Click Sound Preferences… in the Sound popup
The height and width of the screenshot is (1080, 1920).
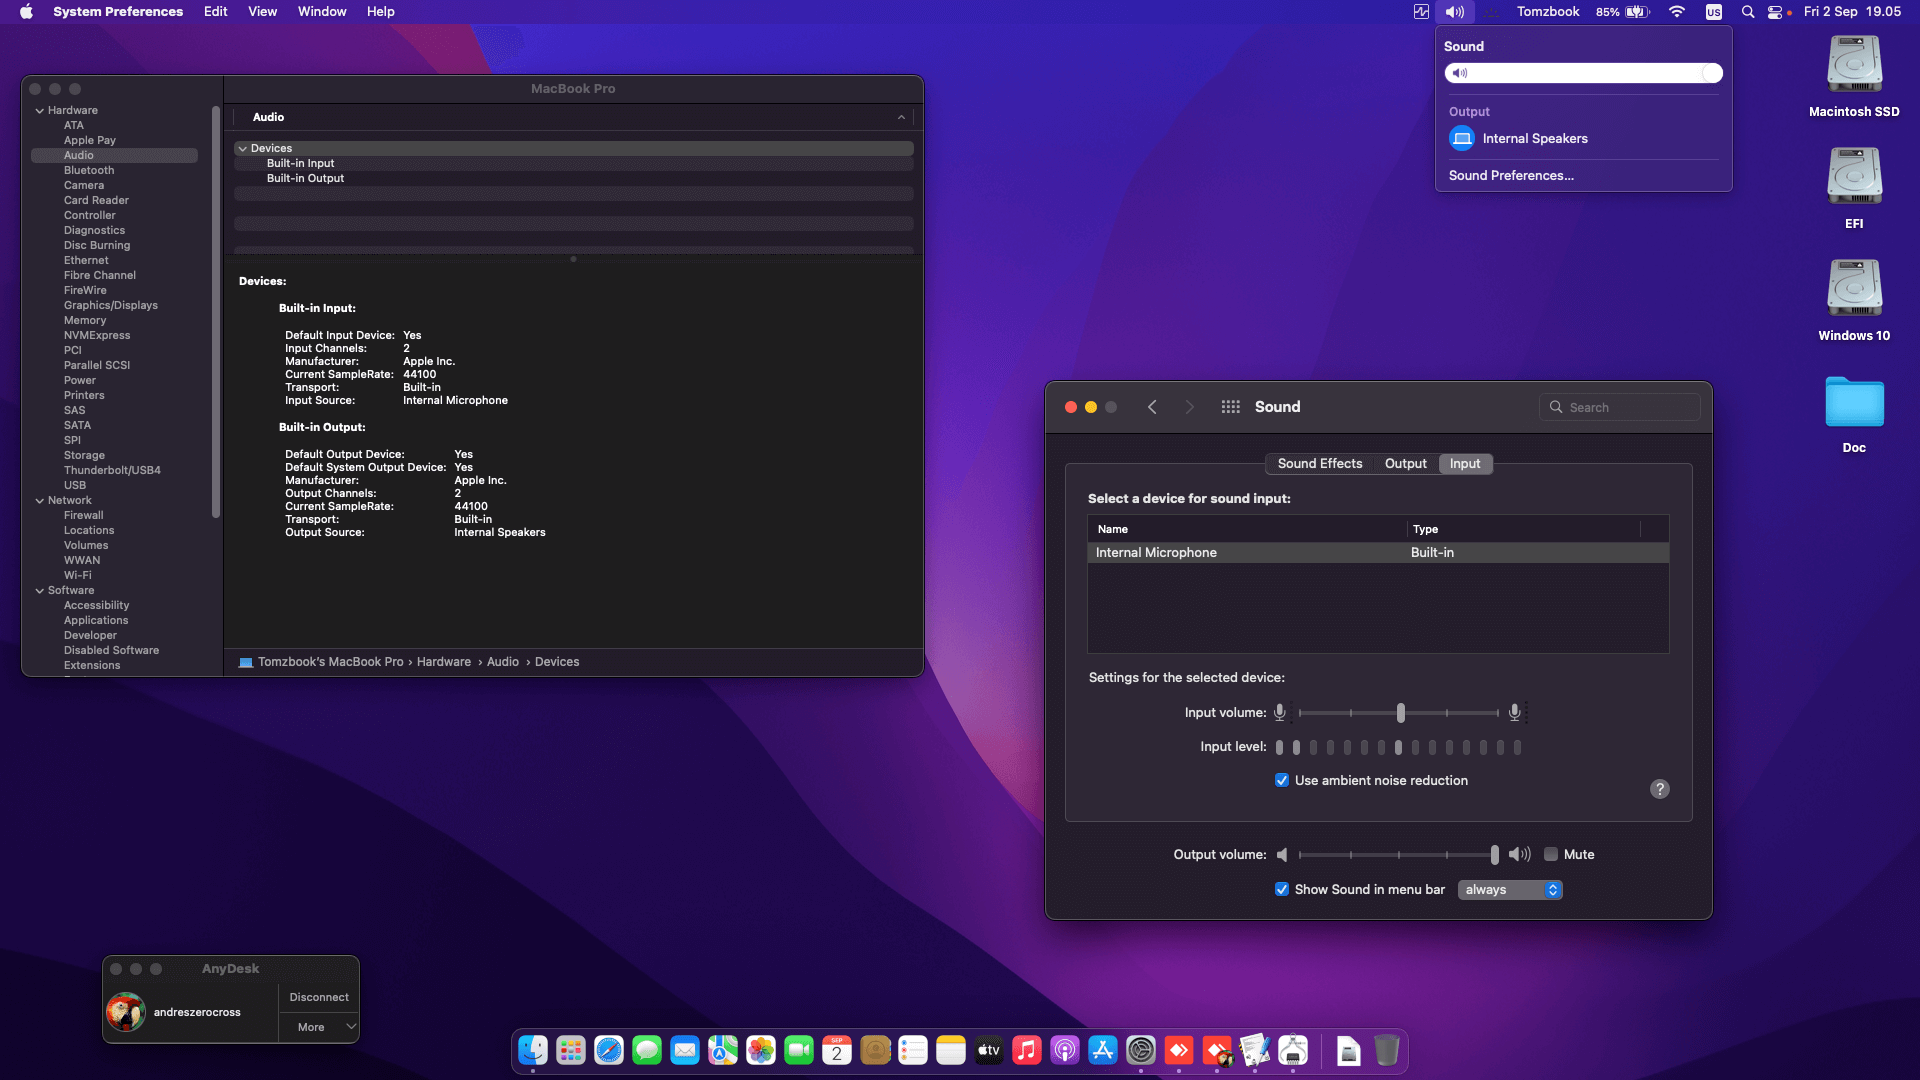[1511, 176]
